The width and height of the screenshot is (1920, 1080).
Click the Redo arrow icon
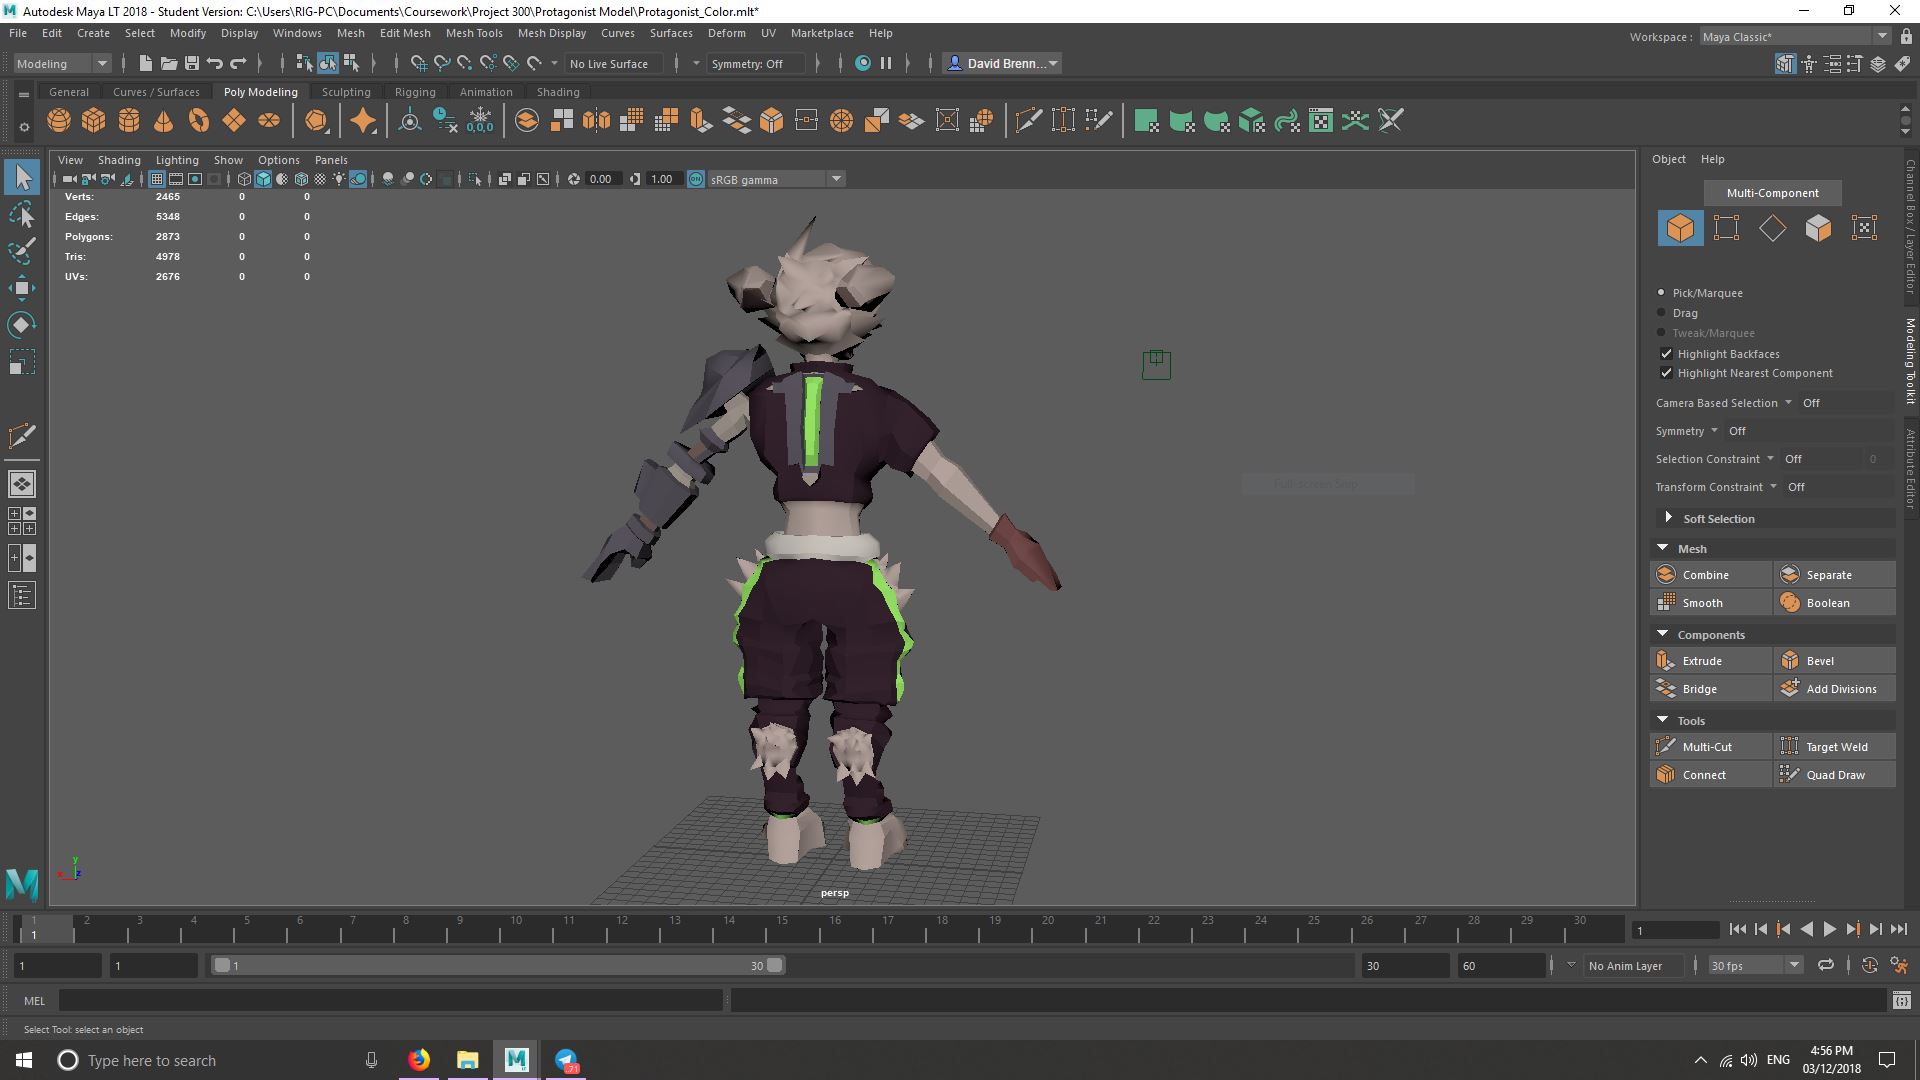click(238, 63)
